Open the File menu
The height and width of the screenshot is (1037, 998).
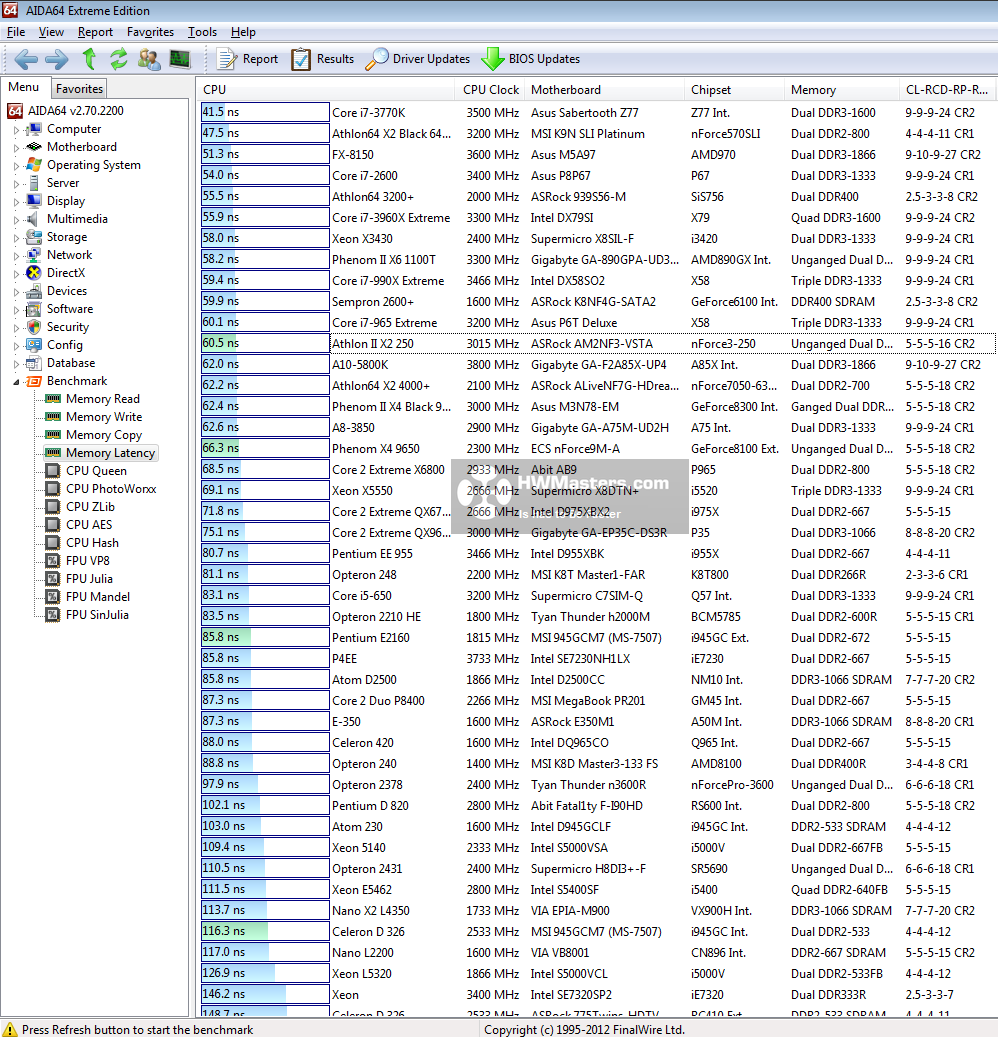16,32
